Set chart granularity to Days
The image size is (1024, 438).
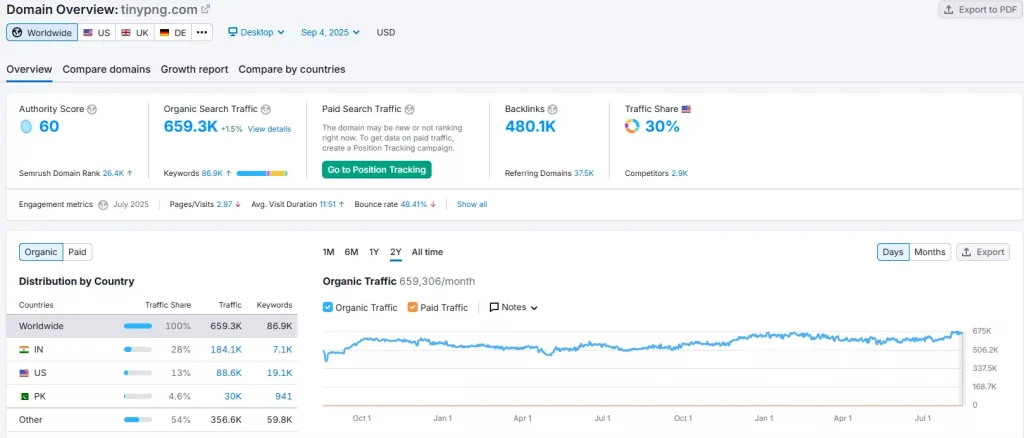tap(893, 252)
